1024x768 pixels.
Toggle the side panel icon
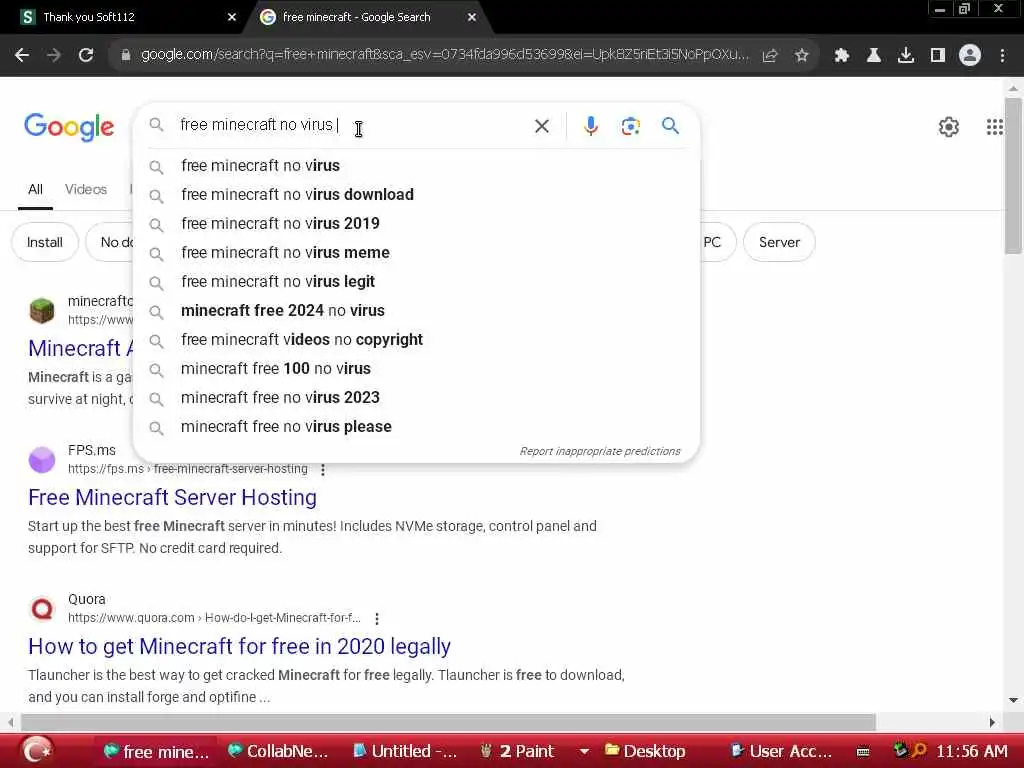(938, 56)
